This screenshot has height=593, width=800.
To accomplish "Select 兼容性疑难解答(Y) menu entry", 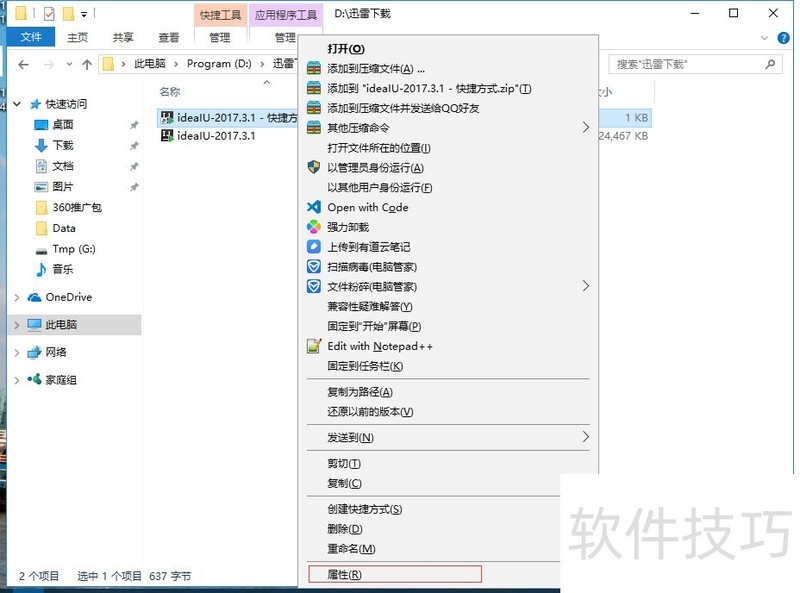I will click(x=370, y=306).
